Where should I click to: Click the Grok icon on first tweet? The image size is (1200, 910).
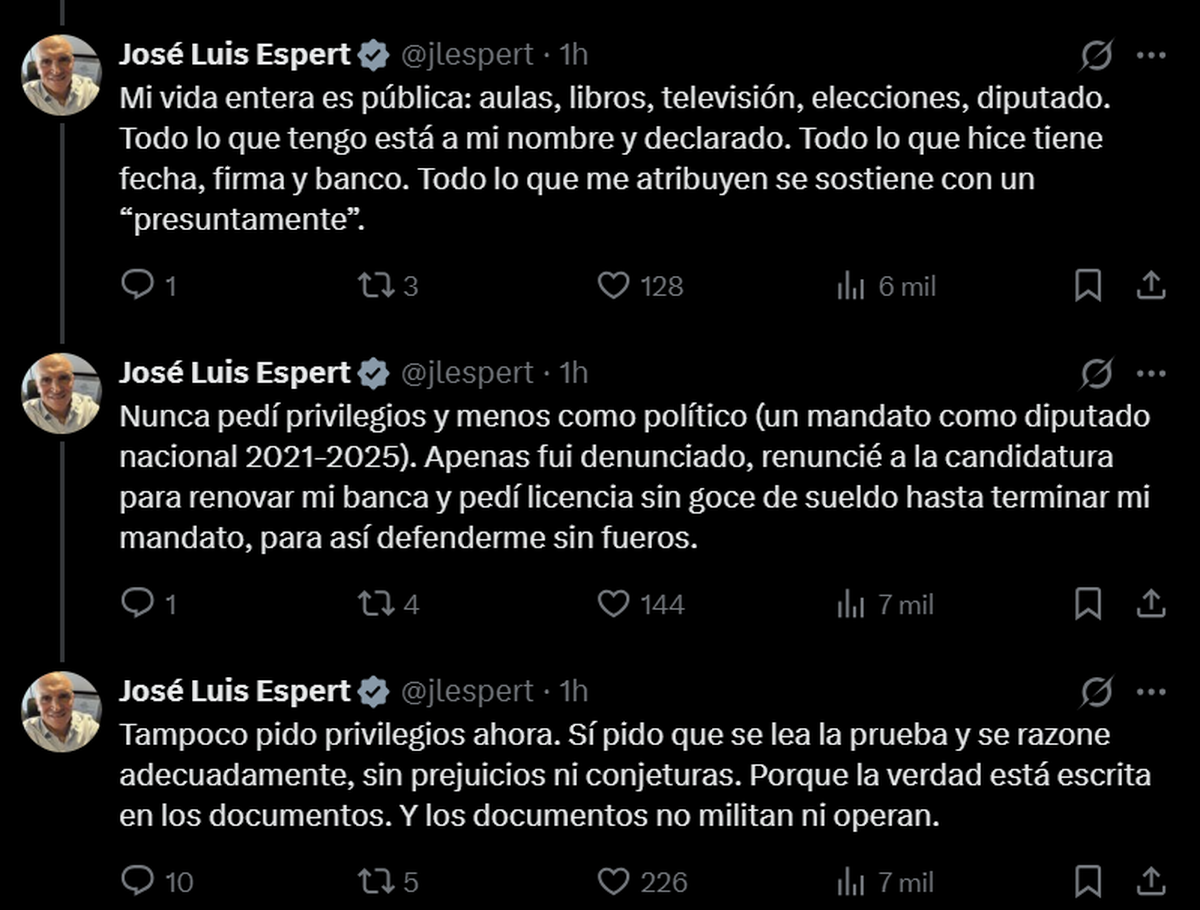point(1096,56)
